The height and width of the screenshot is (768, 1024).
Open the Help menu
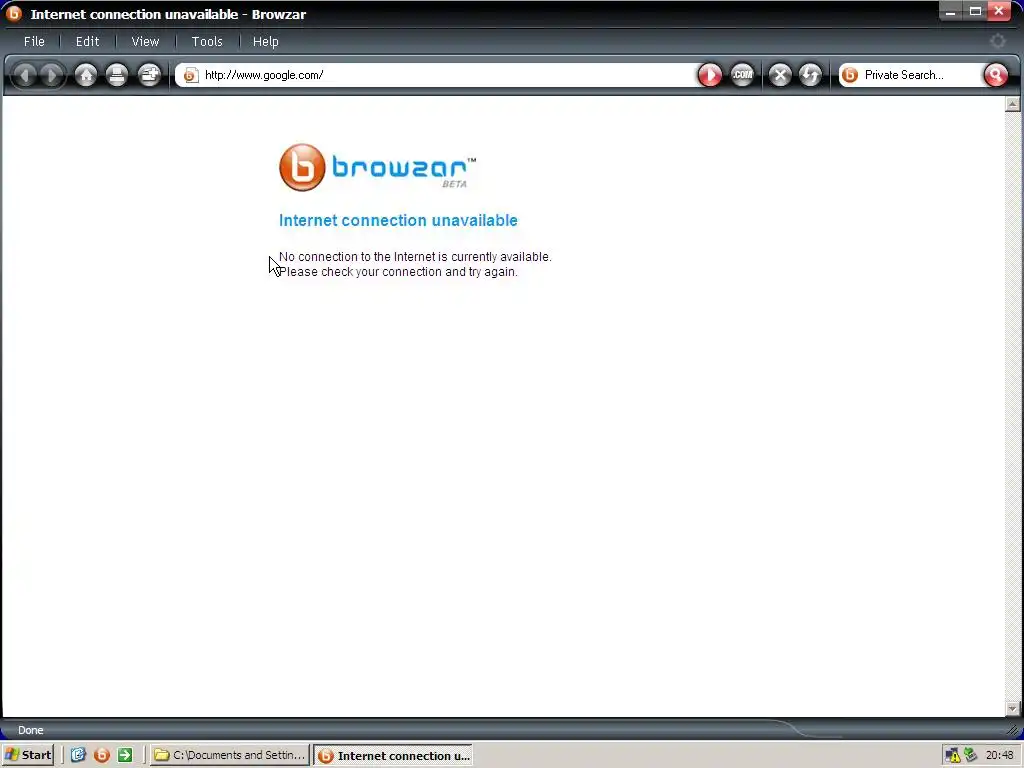pyautogui.click(x=266, y=41)
